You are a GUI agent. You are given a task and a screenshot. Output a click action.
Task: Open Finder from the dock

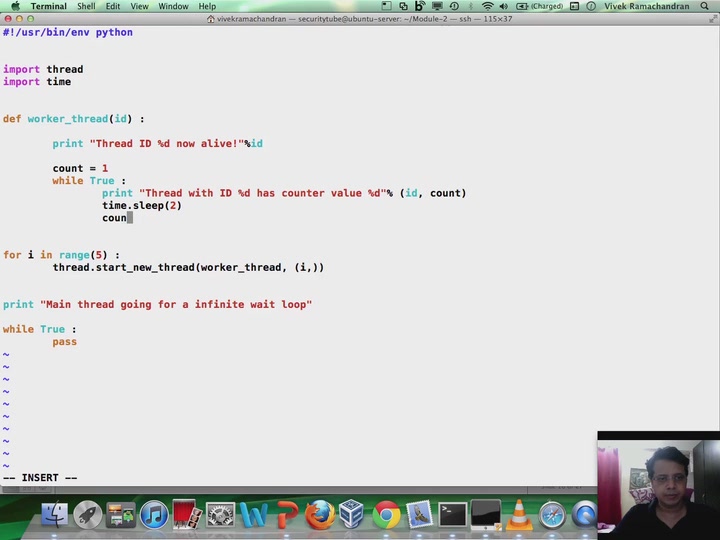point(55,514)
